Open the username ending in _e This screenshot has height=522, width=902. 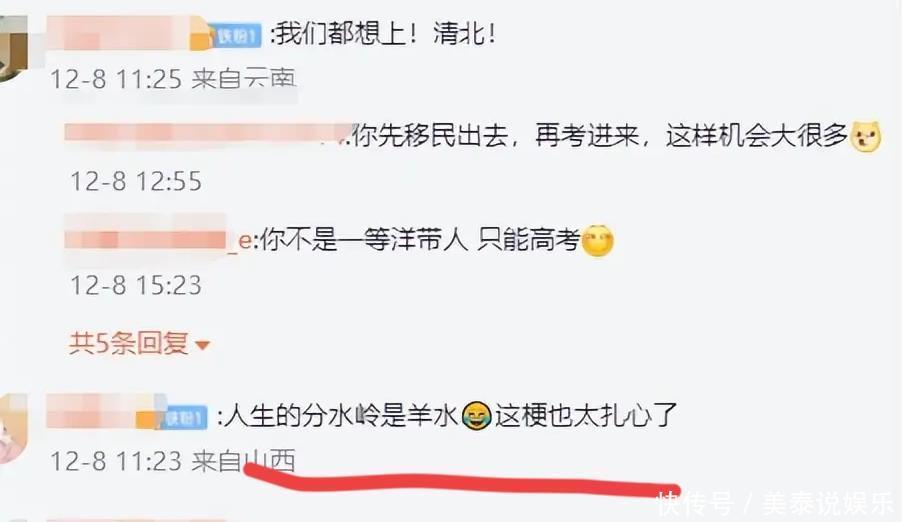[x=158, y=238]
